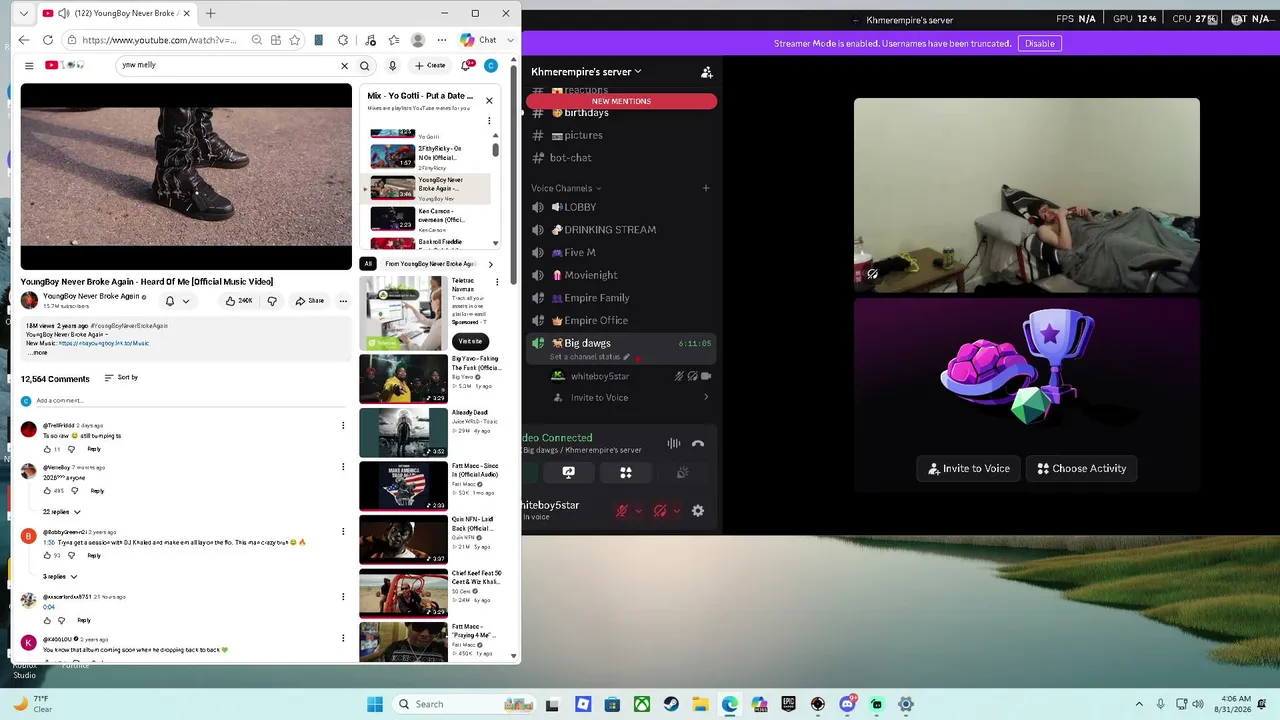Image resolution: width=1280 pixels, height=720 pixels.
Task: Like the @RobbyGreenv2 comment
Action: coord(47,556)
